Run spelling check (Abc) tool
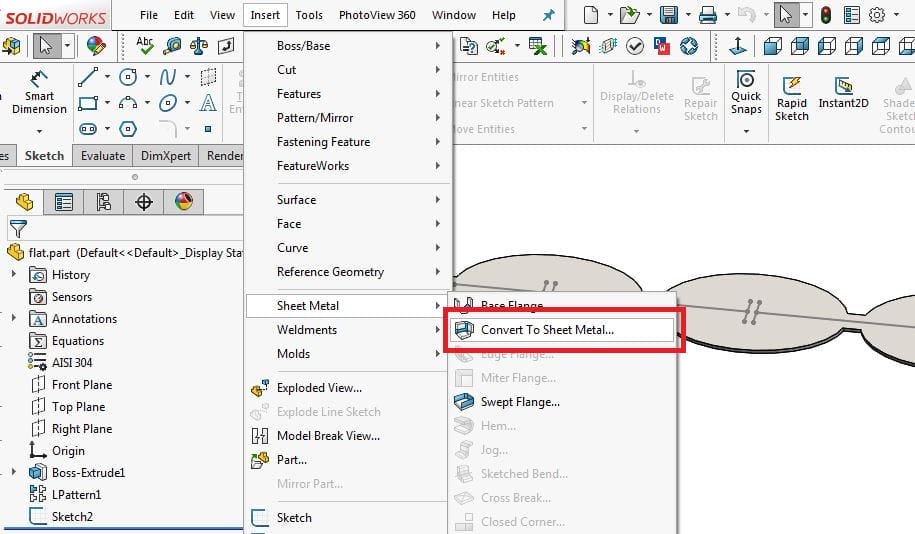The image size is (915, 534). 145,46
